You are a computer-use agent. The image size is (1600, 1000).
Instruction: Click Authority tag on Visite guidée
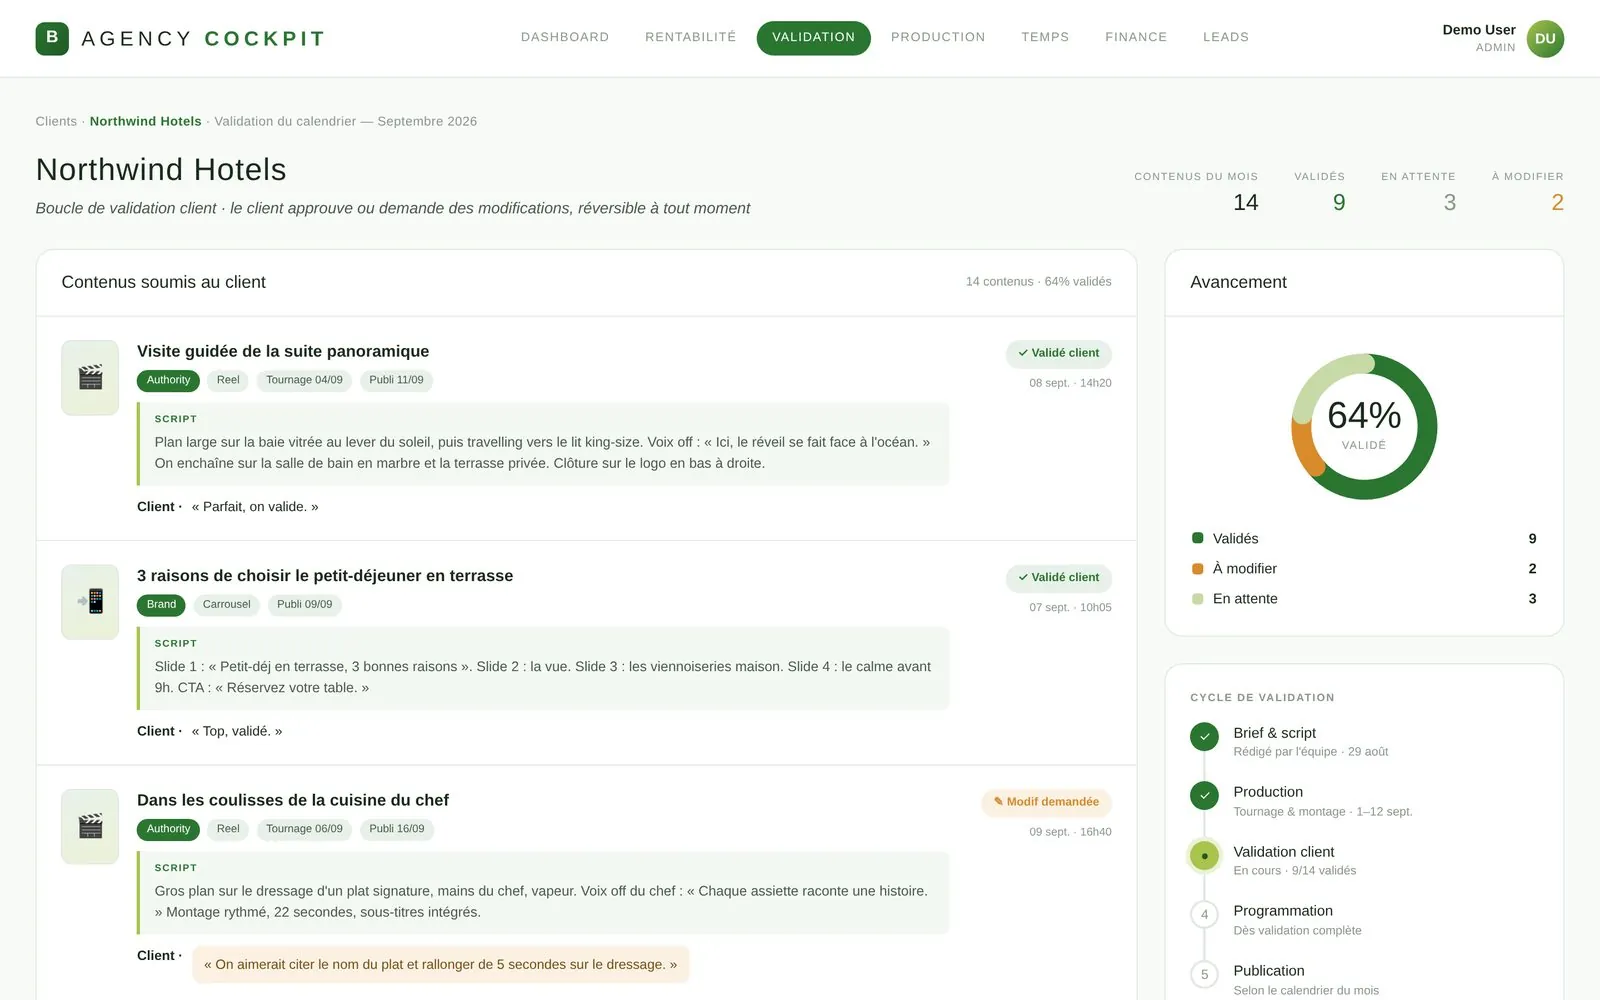[x=168, y=380]
